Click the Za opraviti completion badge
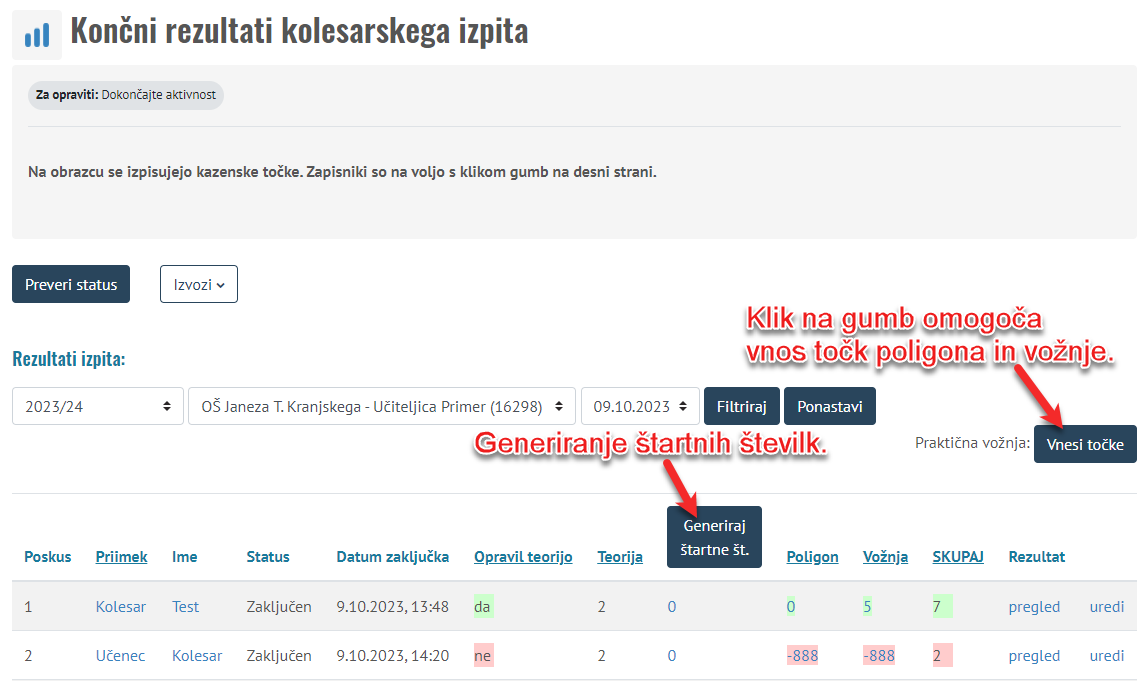Image resolution: width=1148 pixels, height=681 pixels. pyautogui.click(x=126, y=95)
